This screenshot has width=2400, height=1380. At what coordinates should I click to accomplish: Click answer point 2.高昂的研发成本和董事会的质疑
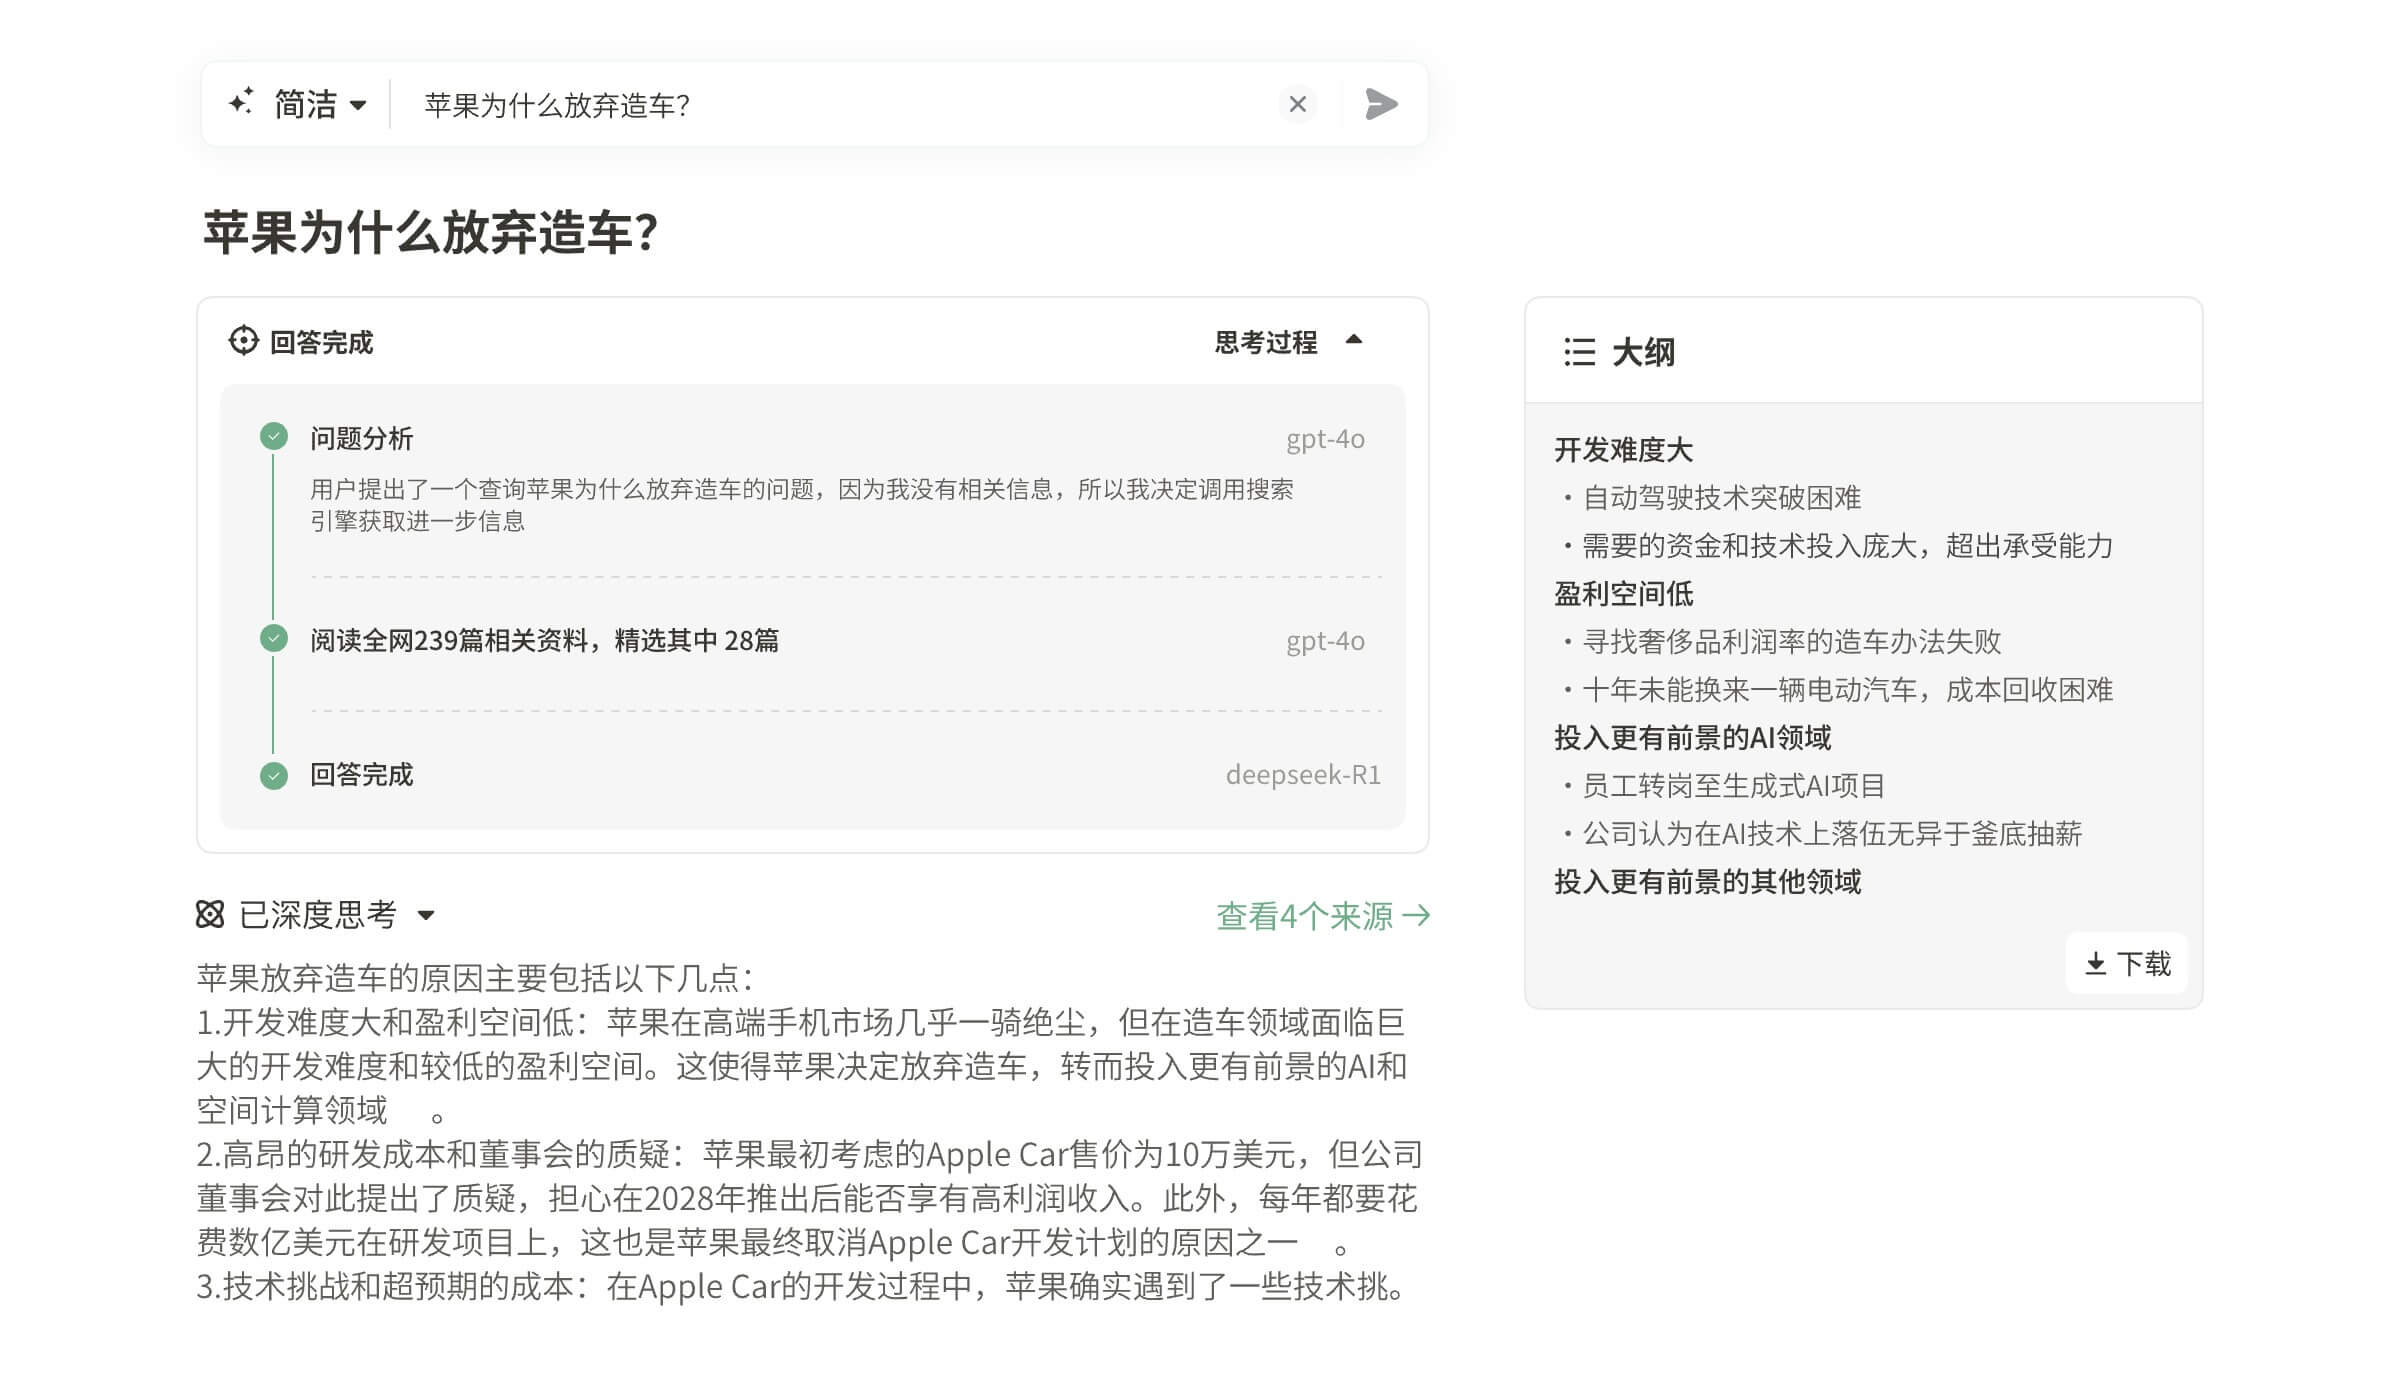pyautogui.click(x=809, y=1198)
